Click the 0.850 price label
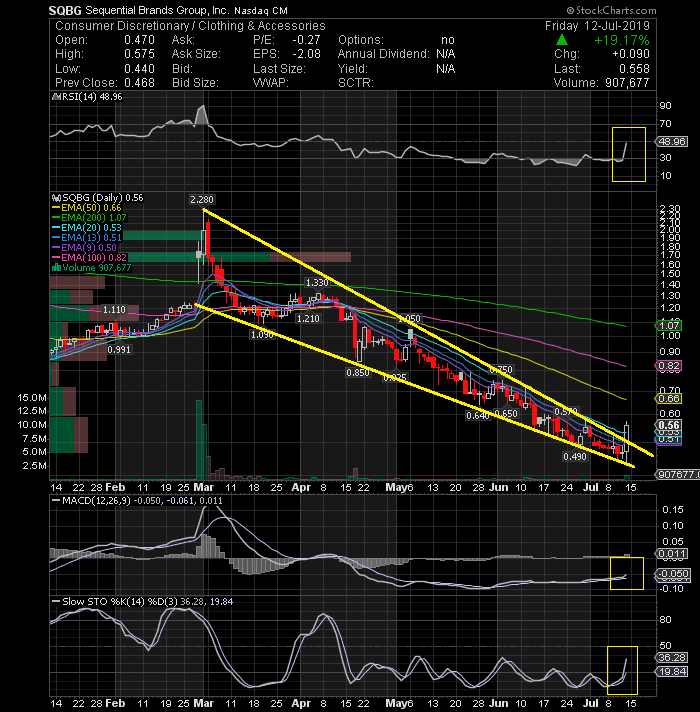The width and height of the screenshot is (700, 712). point(358,373)
